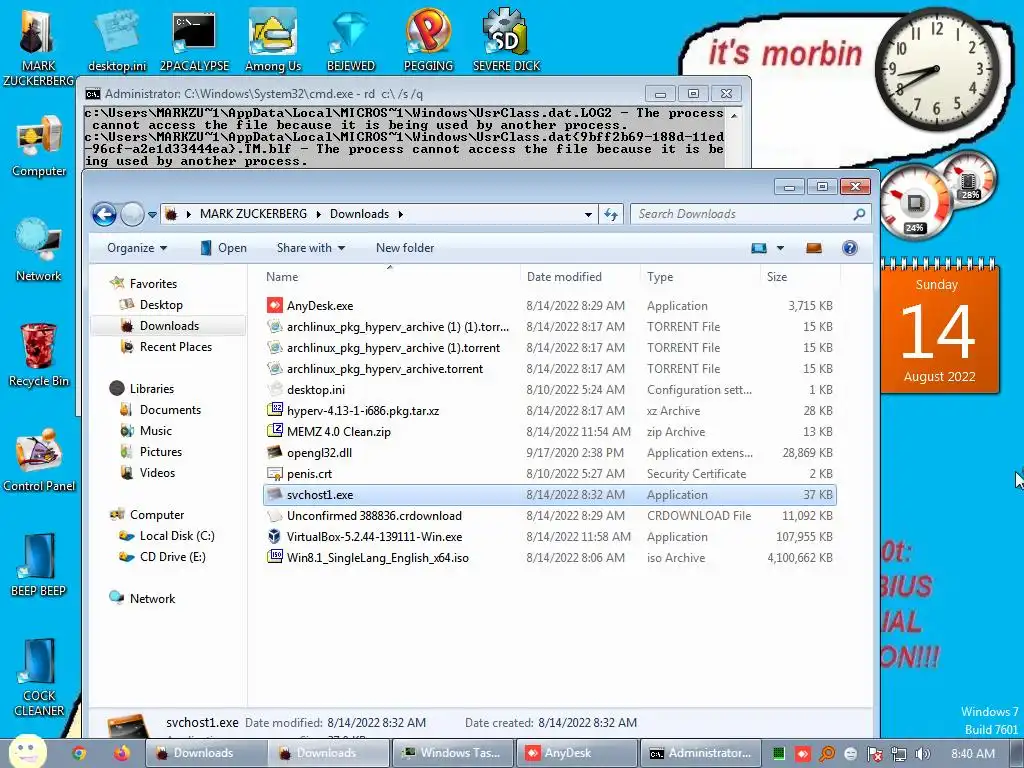This screenshot has width=1024, height=768.
Task: Select opengl32.dll file
Action: [x=549, y=453]
